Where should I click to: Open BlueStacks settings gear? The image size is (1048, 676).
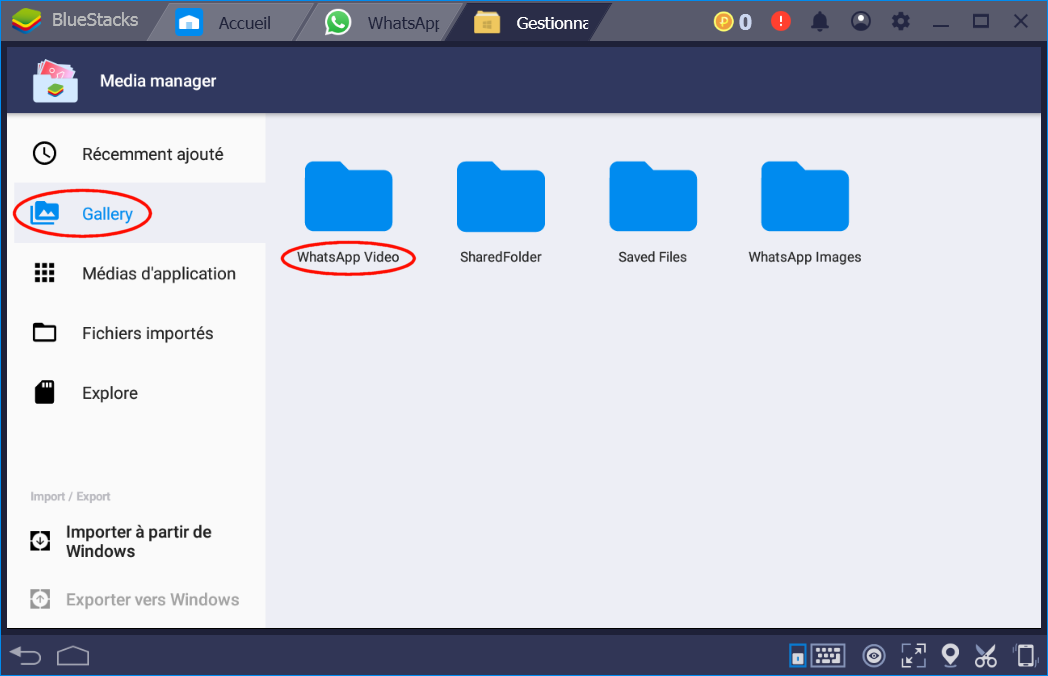click(901, 21)
